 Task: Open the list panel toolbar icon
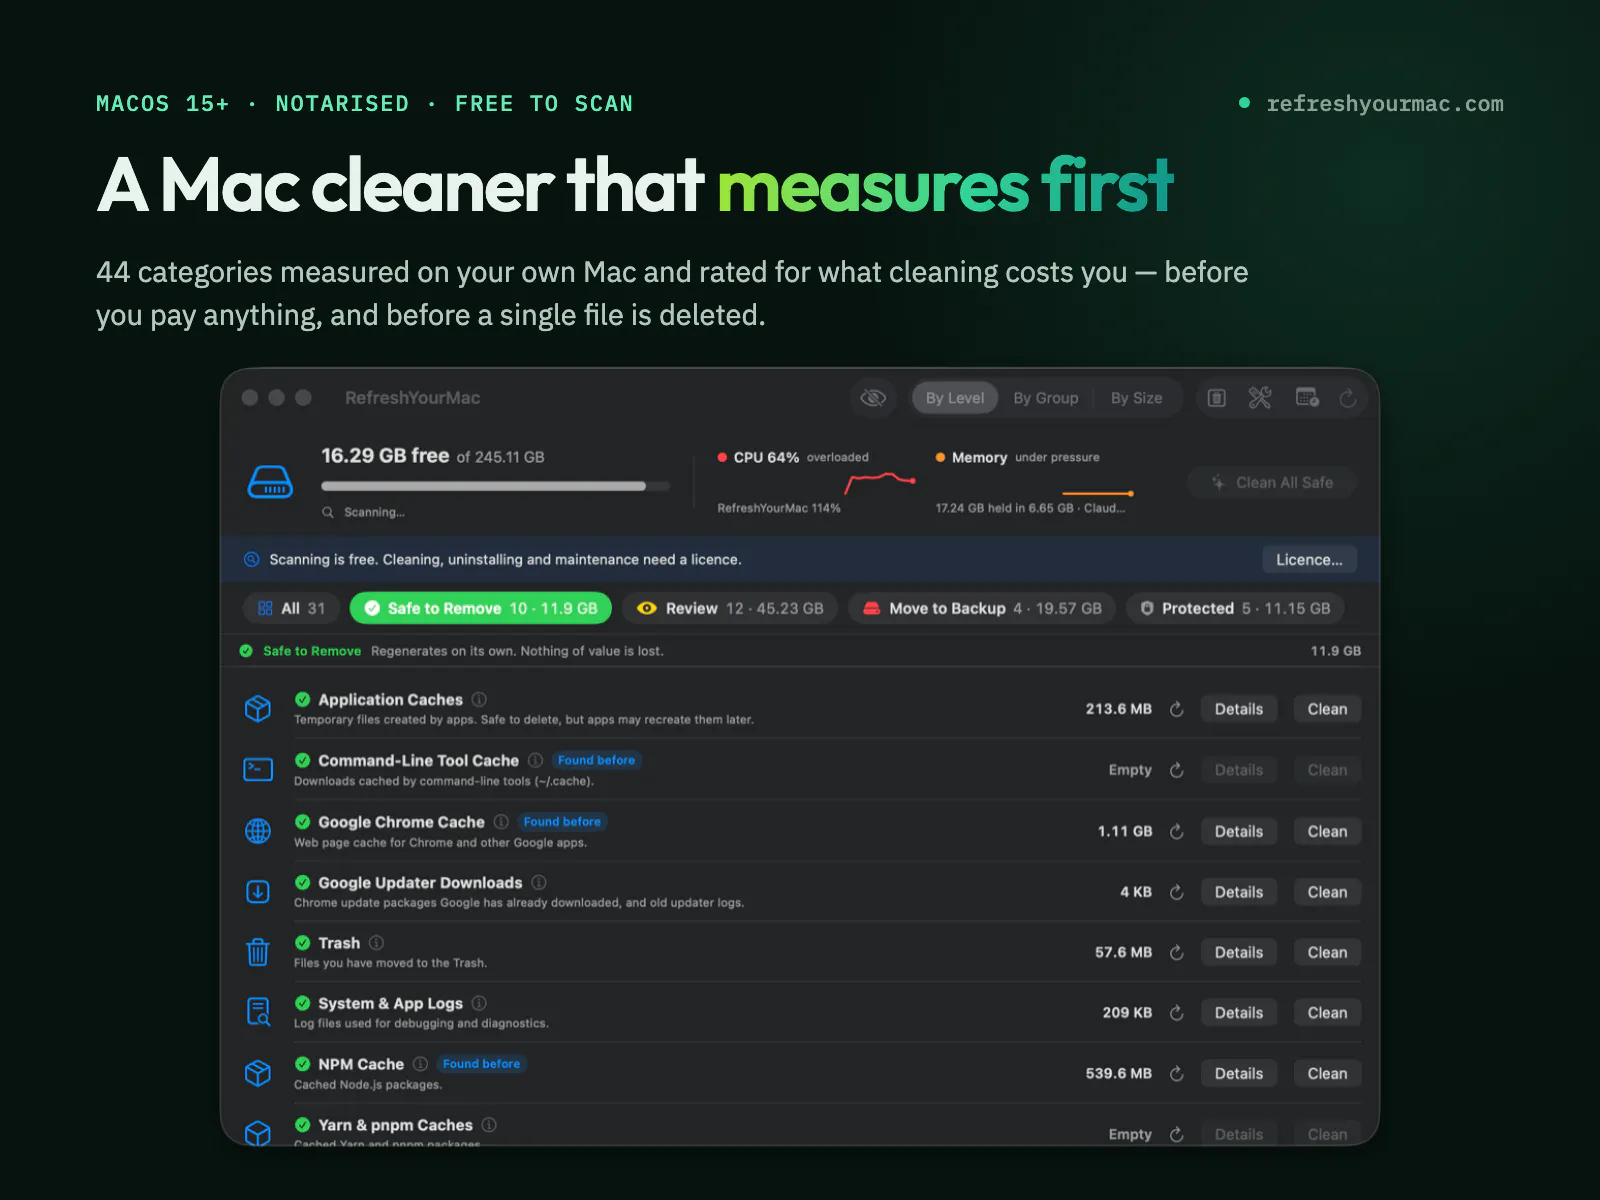[x=1217, y=398]
